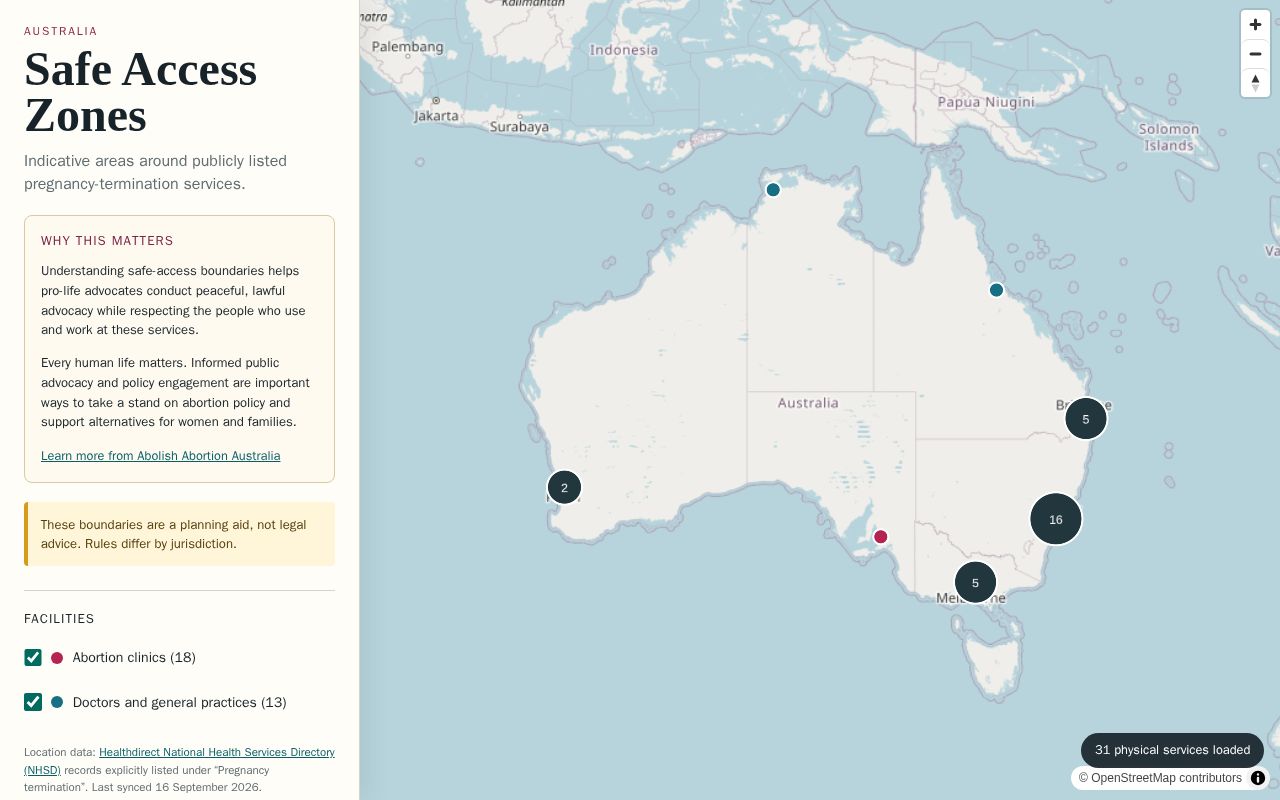The height and width of the screenshot is (800, 1280).
Task: Click the 'FACILITIES' section label
Action: pos(59,619)
